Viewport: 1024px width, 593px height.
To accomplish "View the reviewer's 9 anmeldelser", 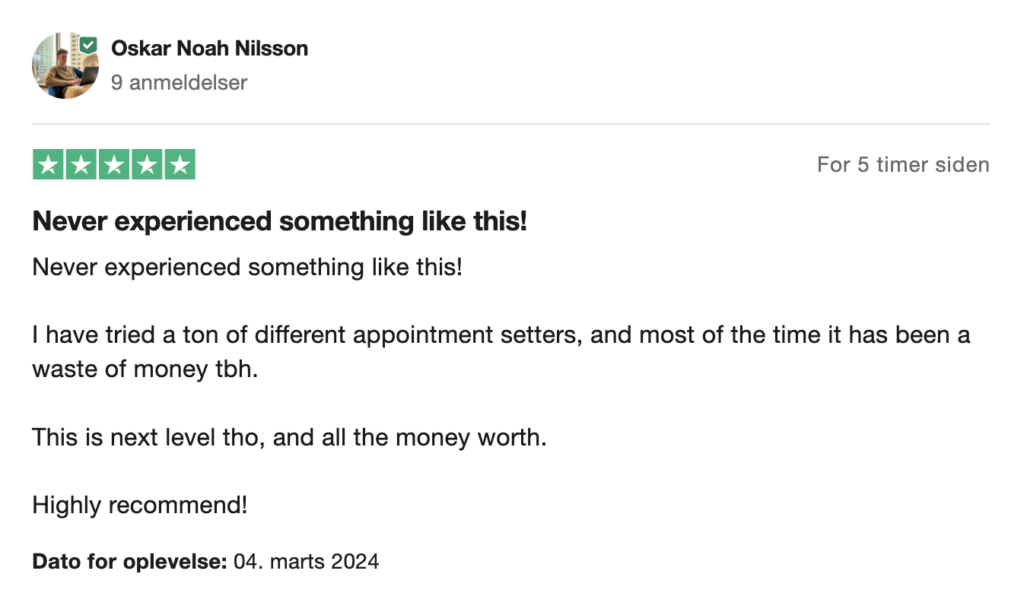I will pyautogui.click(x=179, y=83).
